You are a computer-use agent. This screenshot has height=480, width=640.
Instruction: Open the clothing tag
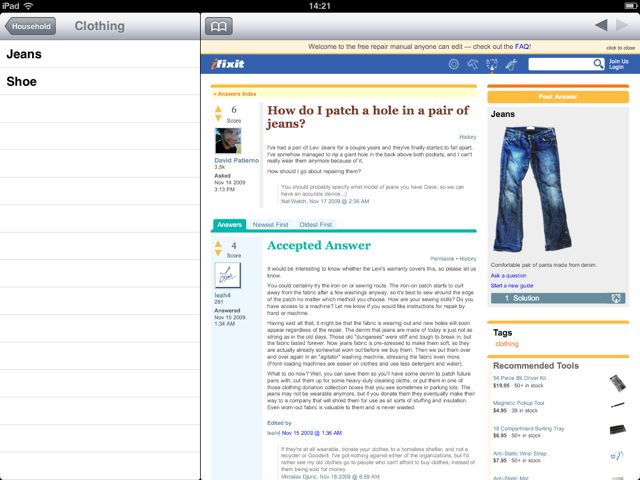tap(507, 344)
